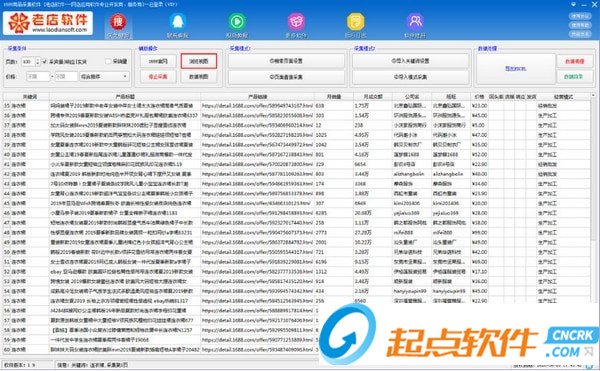Select the mlfe888 company cell
The image size is (600, 371).
412,233
